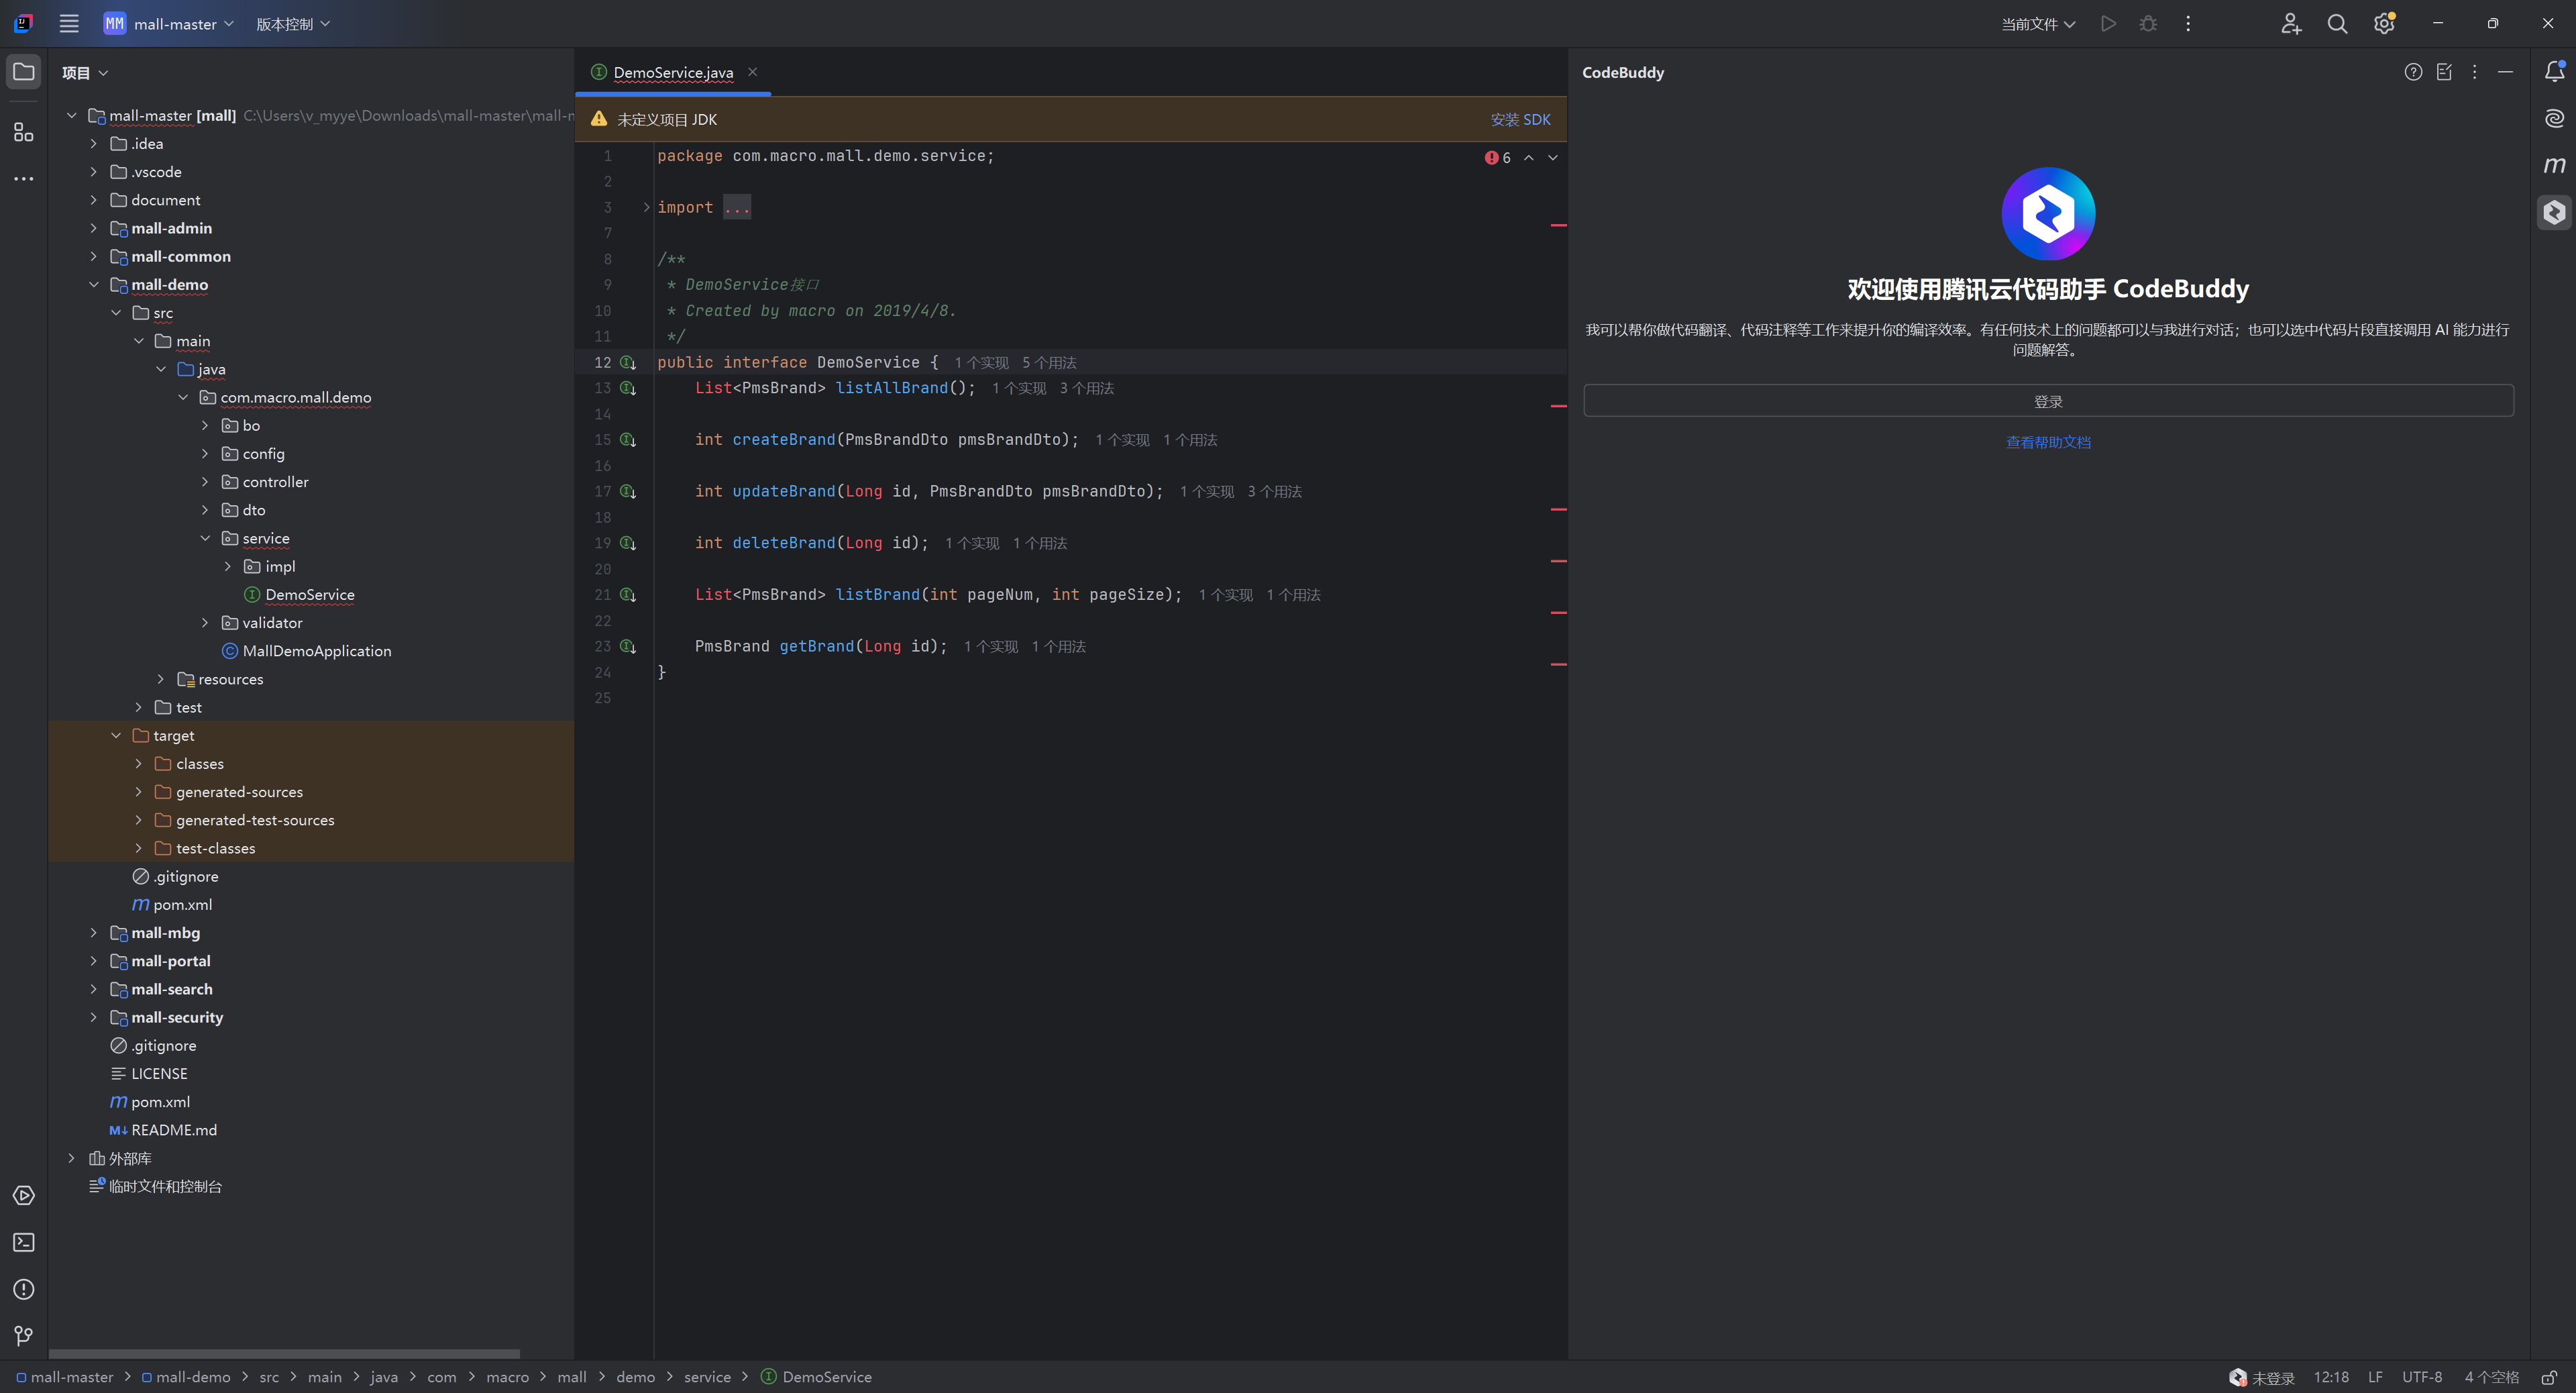
Task: Click the project tree horizontal scrollbar
Action: coord(285,1354)
